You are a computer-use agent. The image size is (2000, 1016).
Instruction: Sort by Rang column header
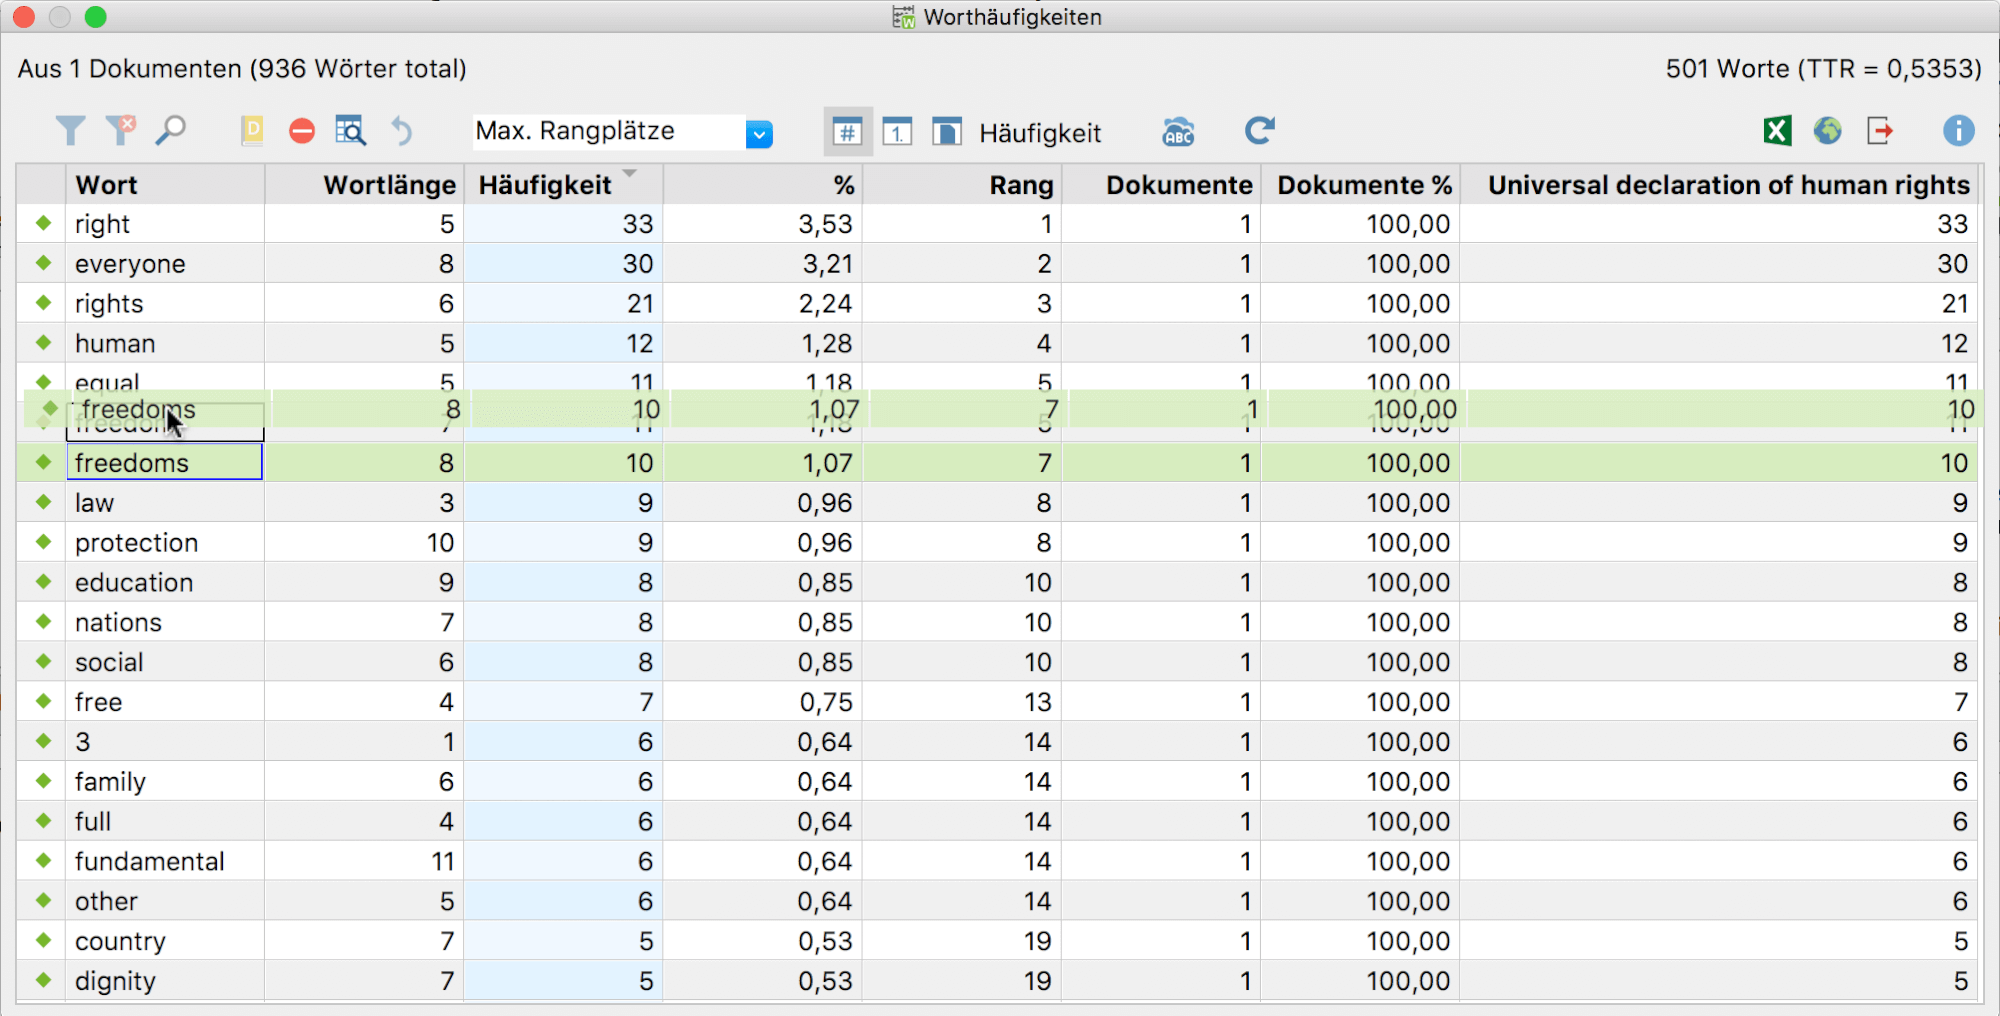(x=962, y=185)
